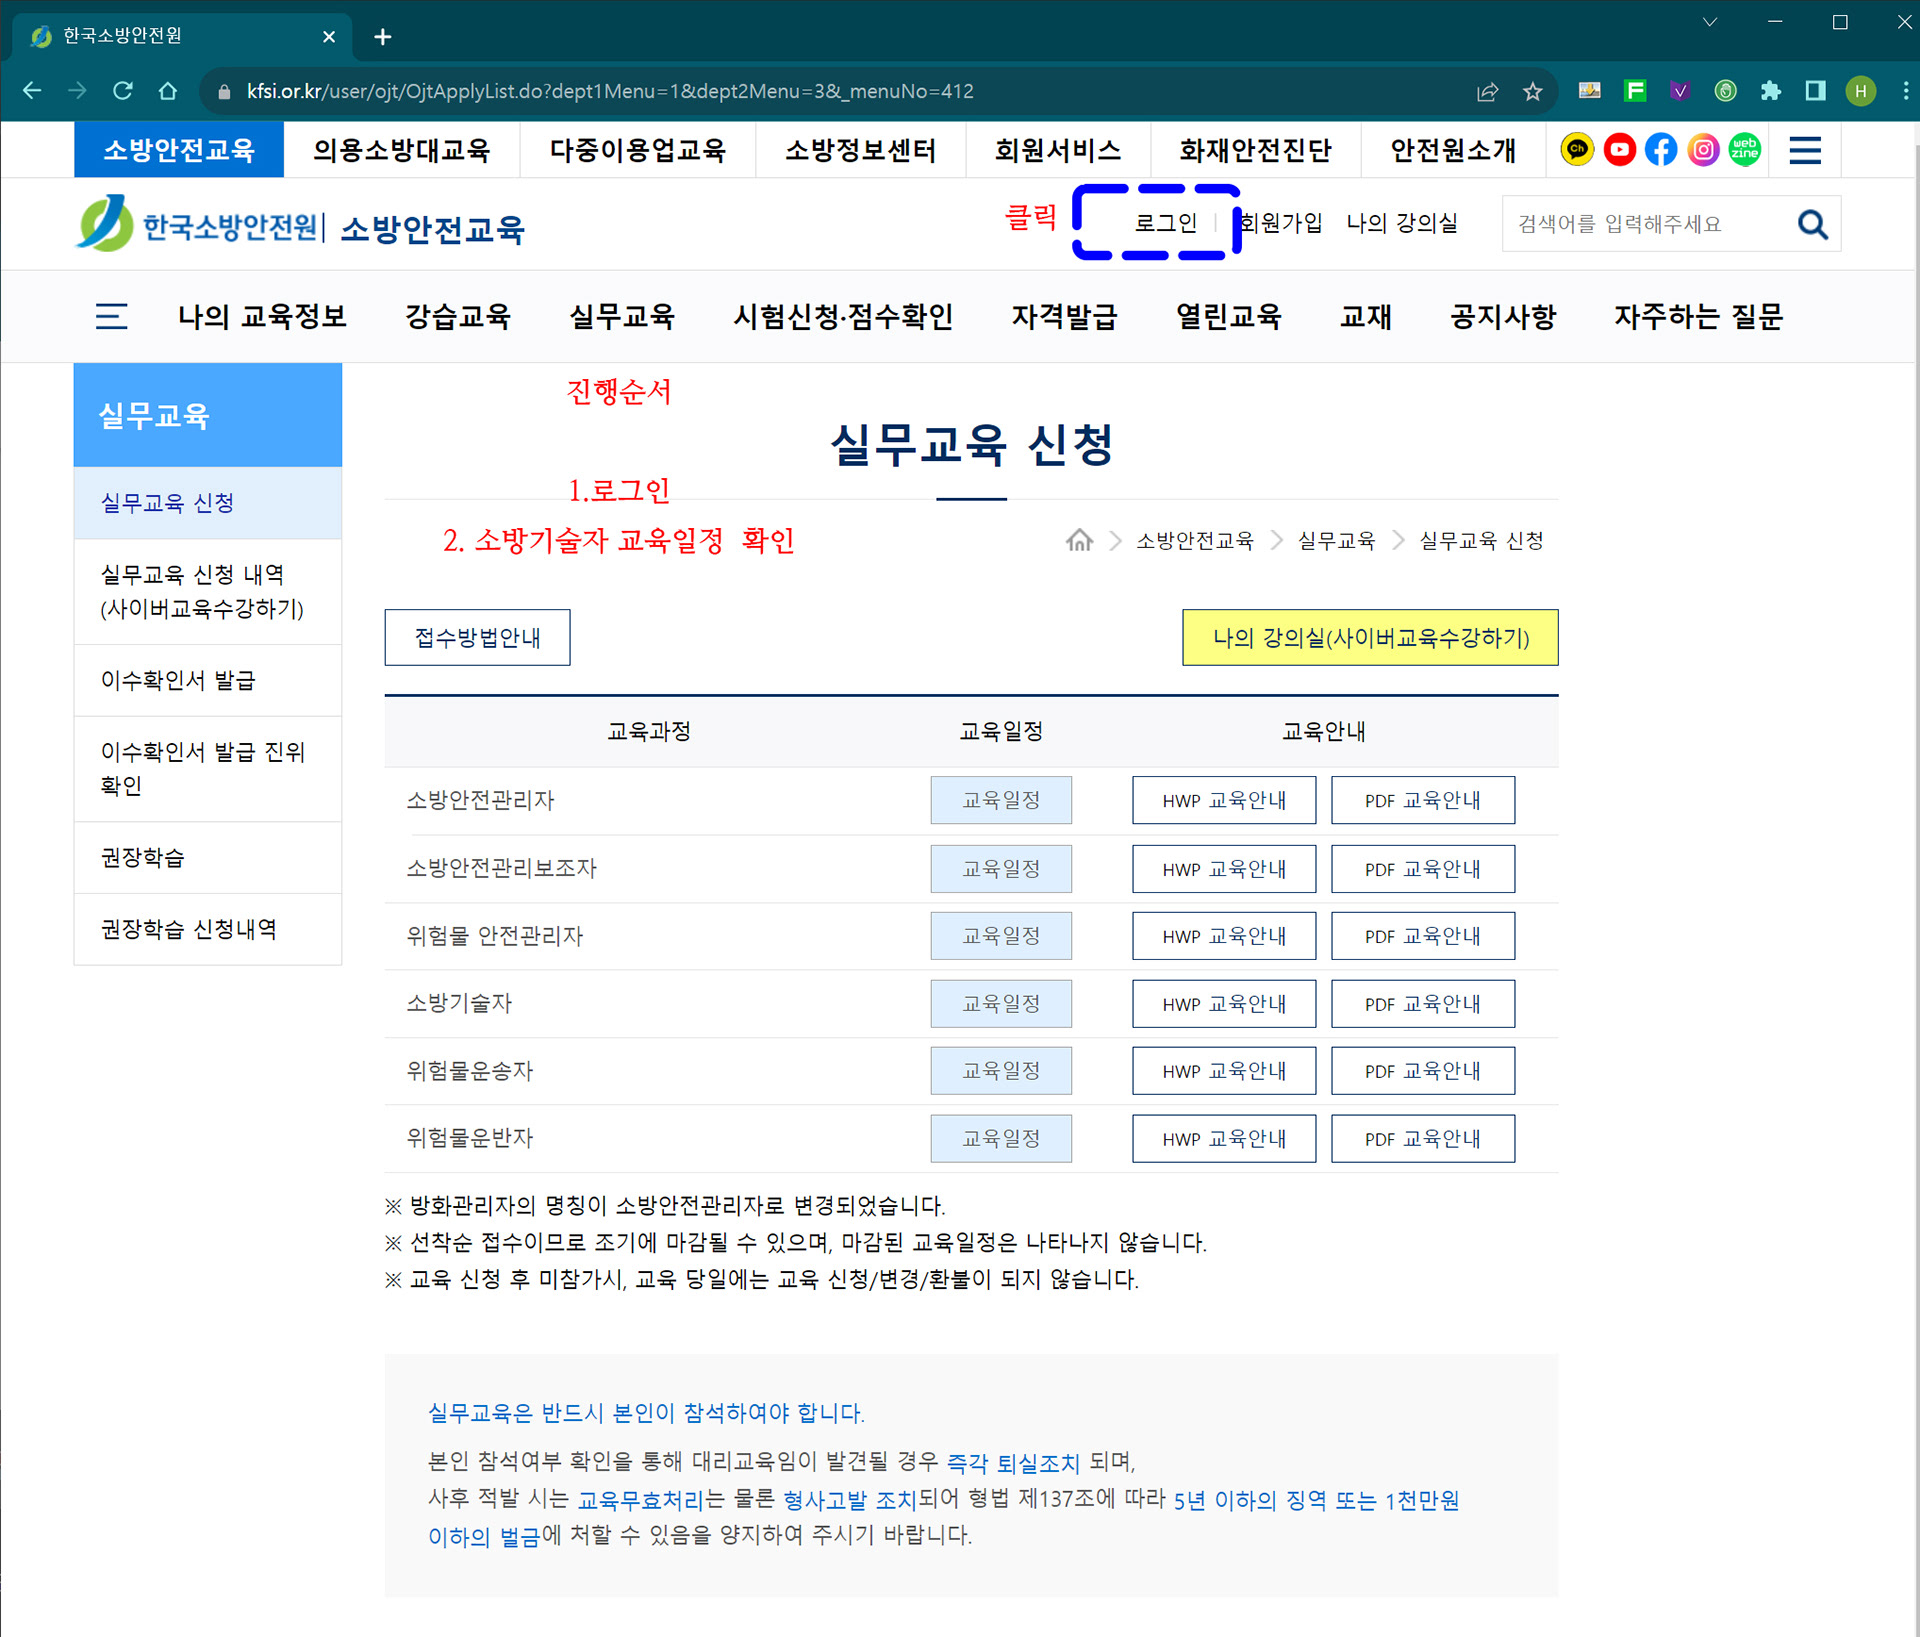Open the full sitemap hamburger menu
Screen dimensions: 1920x1637
click(x=1805, y=150)
